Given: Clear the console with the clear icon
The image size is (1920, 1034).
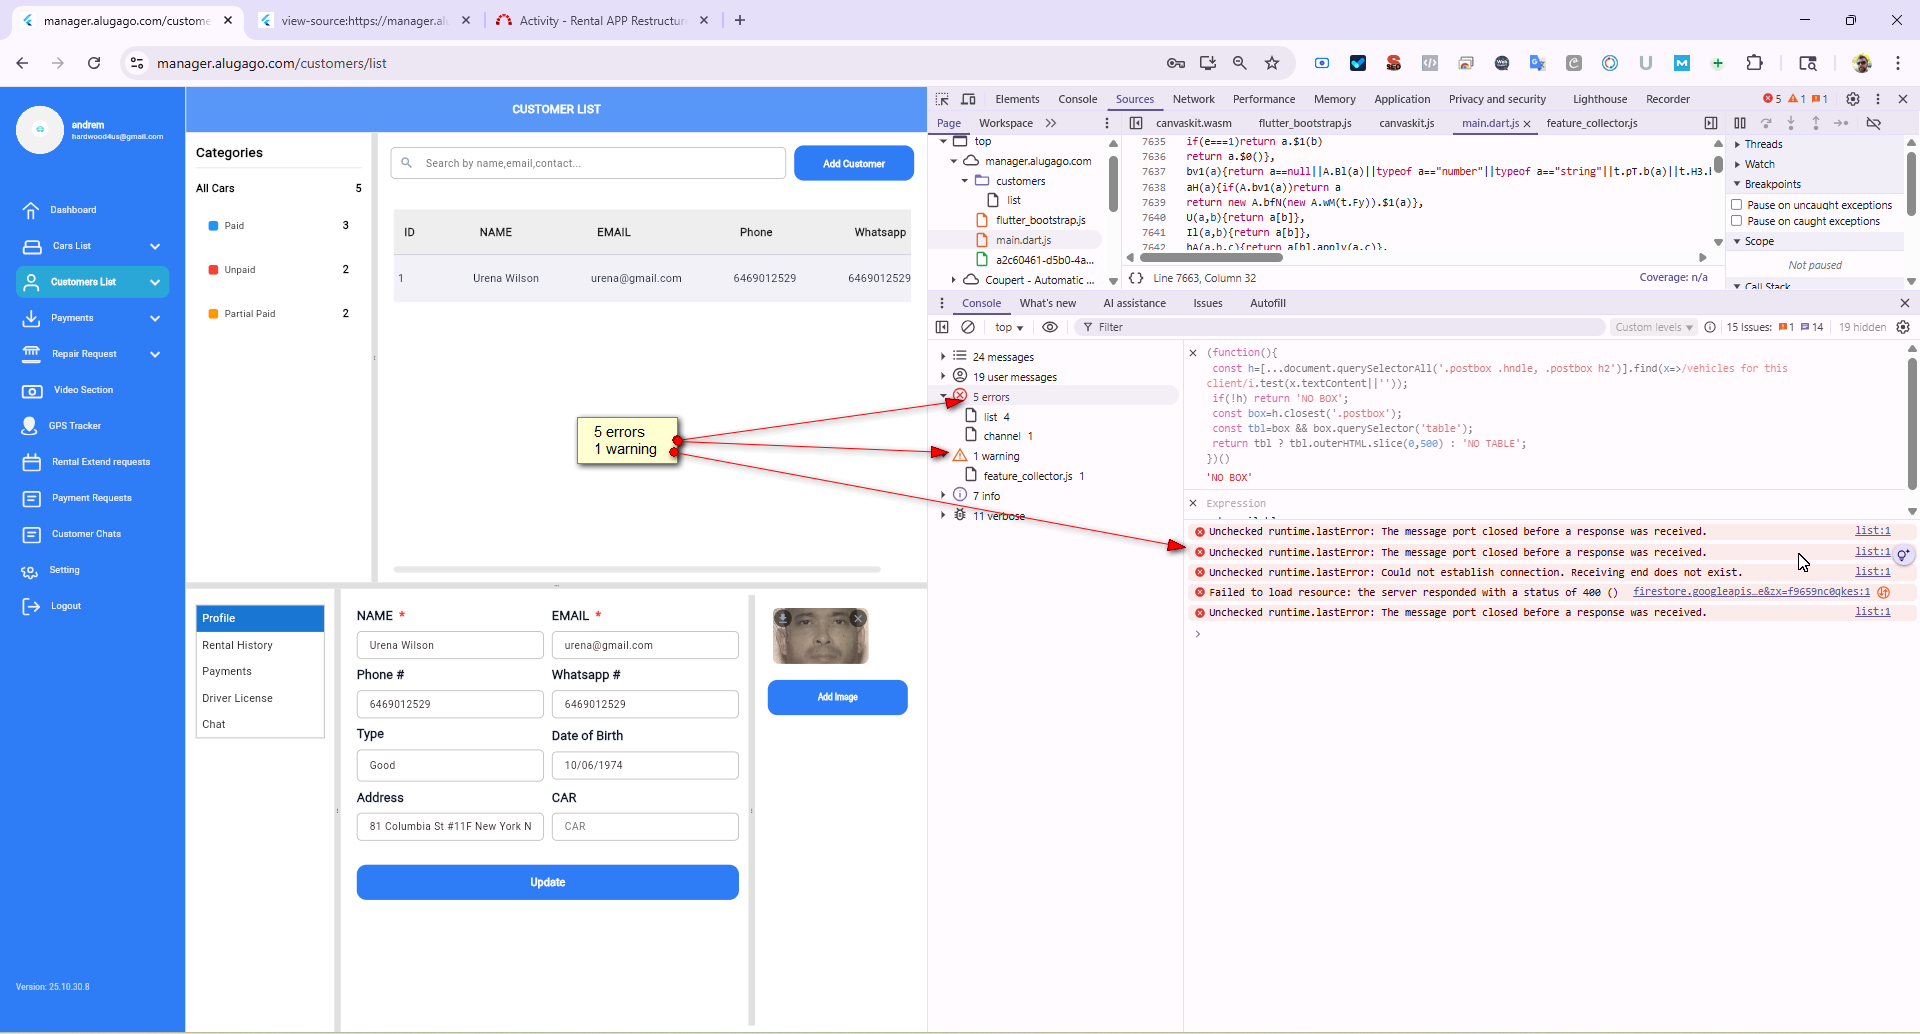Looking at the screenshot, I should (x=968, y=327).
